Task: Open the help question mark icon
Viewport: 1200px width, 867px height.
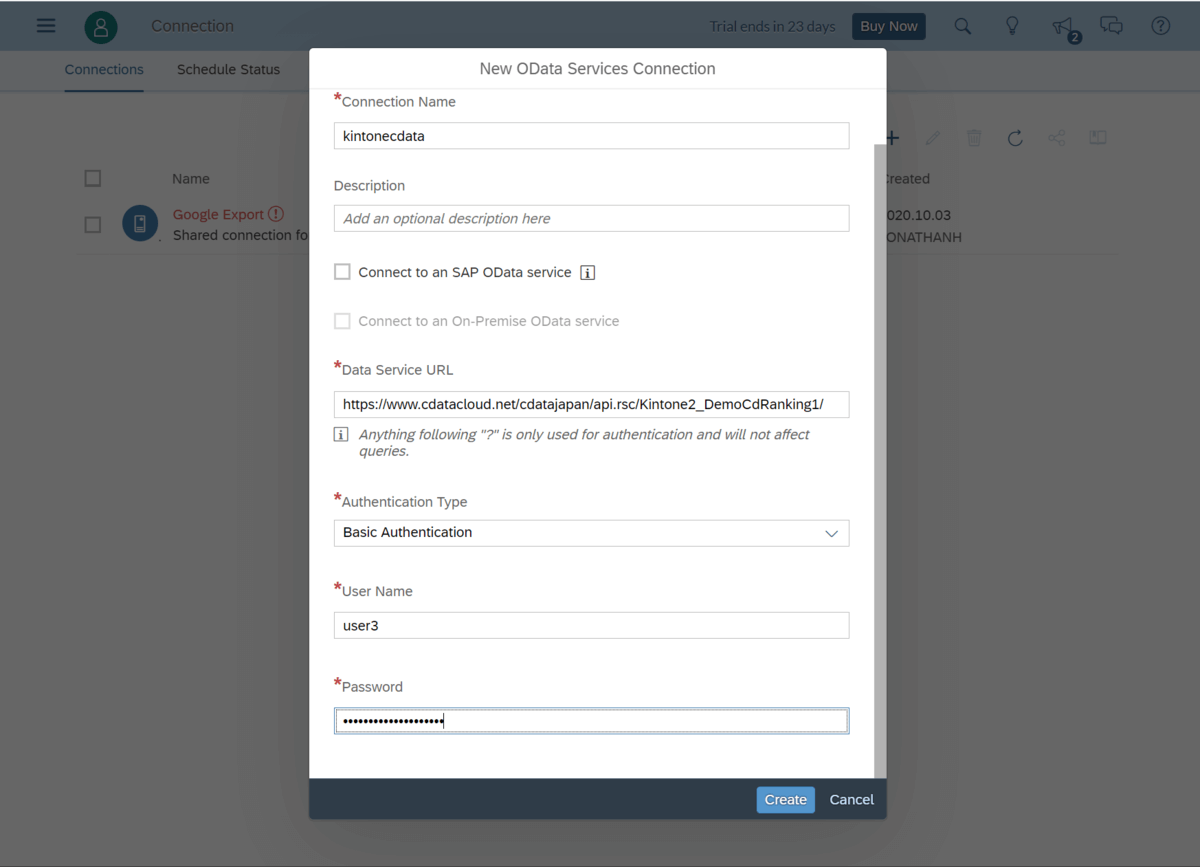Action: click(x=1160, y=26)
